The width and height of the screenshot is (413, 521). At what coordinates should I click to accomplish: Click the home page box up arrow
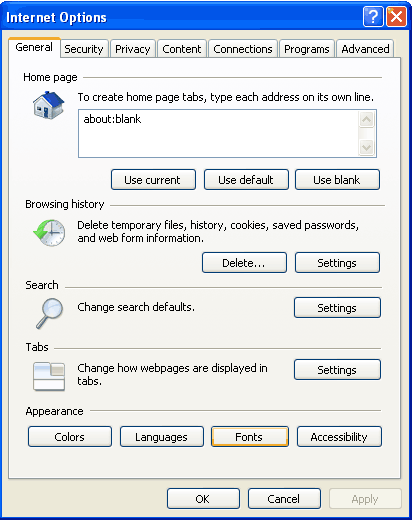pyautogui.click(x=367, y=119)
